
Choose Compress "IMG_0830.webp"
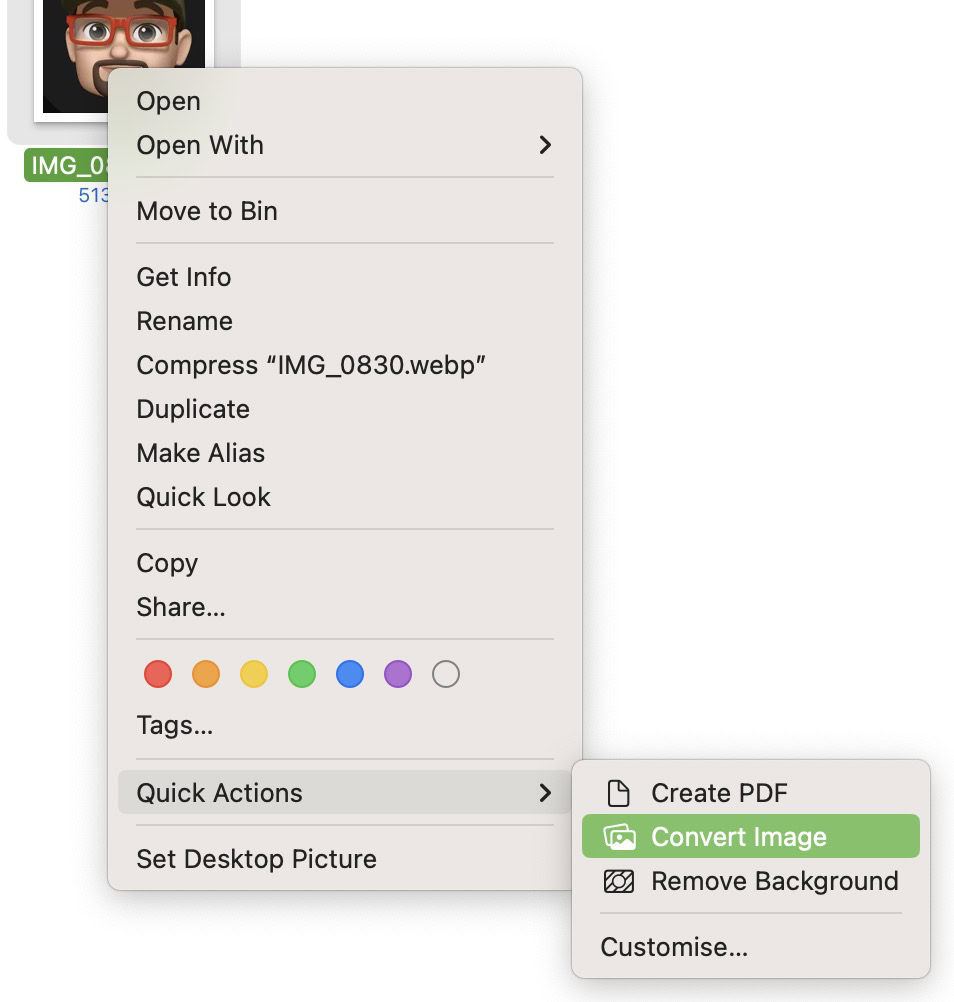[311, 365]
